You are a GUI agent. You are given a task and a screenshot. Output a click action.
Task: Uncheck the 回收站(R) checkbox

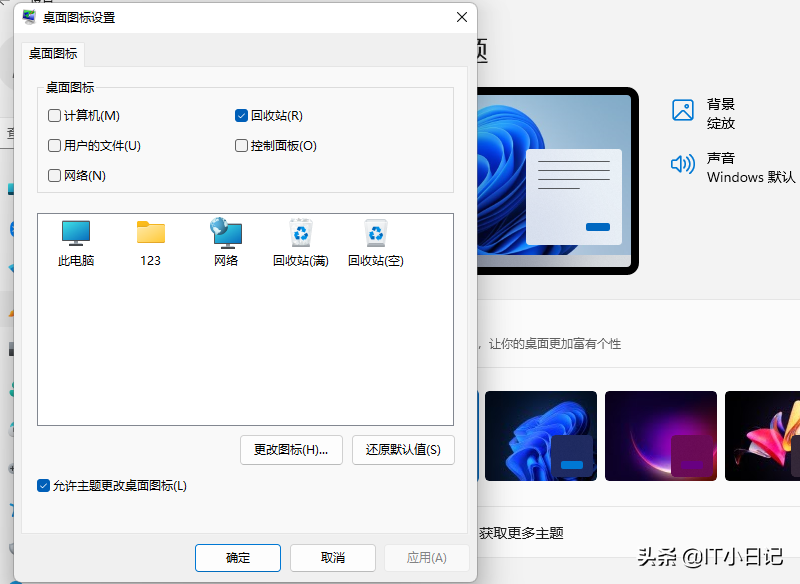241,116
